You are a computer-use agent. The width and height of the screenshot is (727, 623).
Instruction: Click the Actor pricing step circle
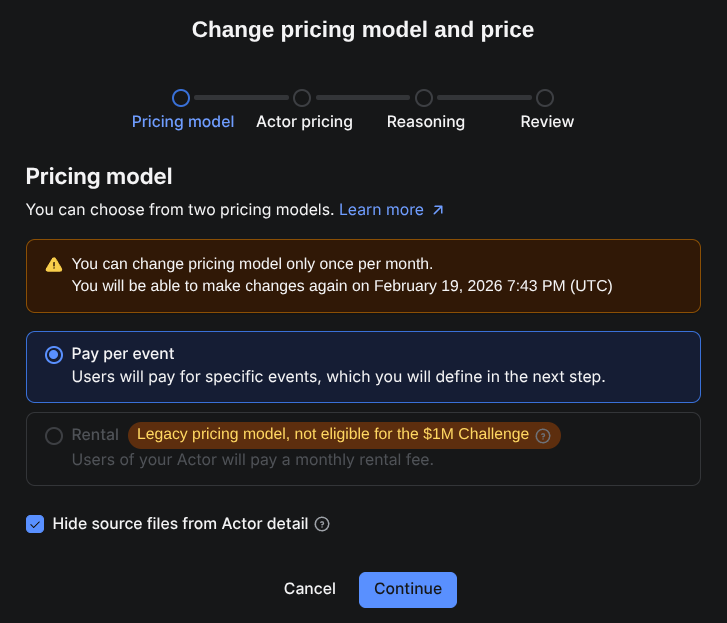point(302,98)
